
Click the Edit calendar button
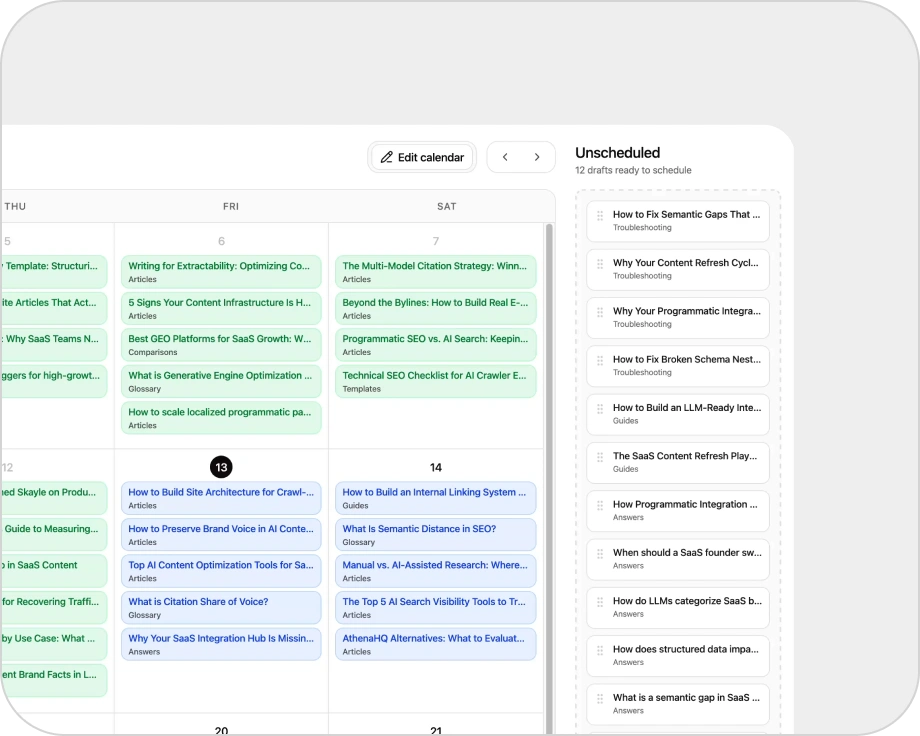421,157
